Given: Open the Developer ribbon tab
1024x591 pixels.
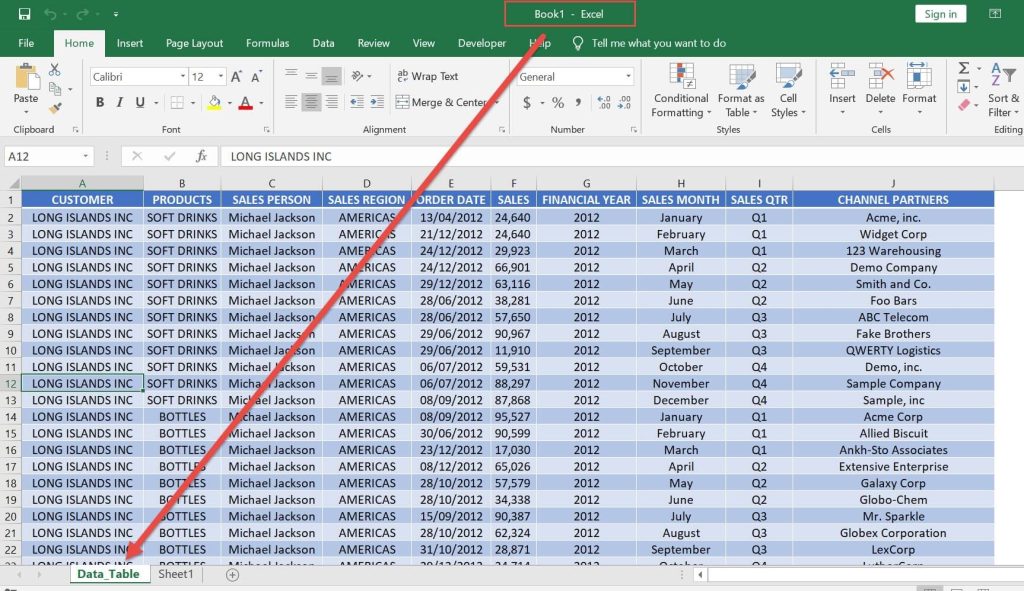Looking at the screenshot, I should click(481, 43).
